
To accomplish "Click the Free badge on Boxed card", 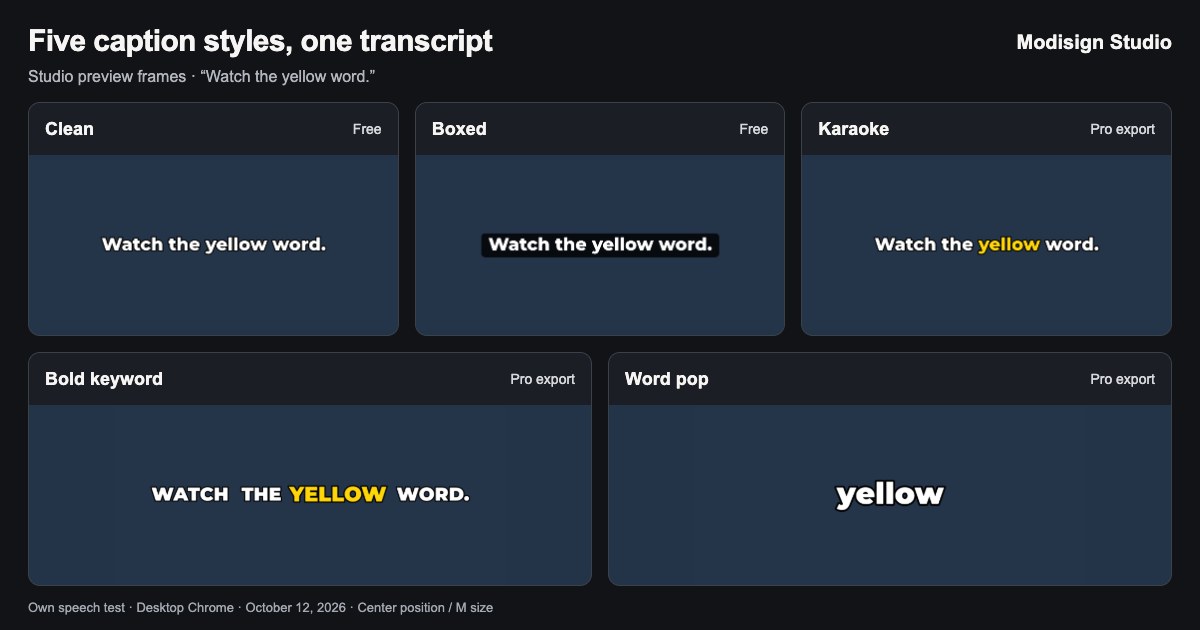I will [754, 129].
